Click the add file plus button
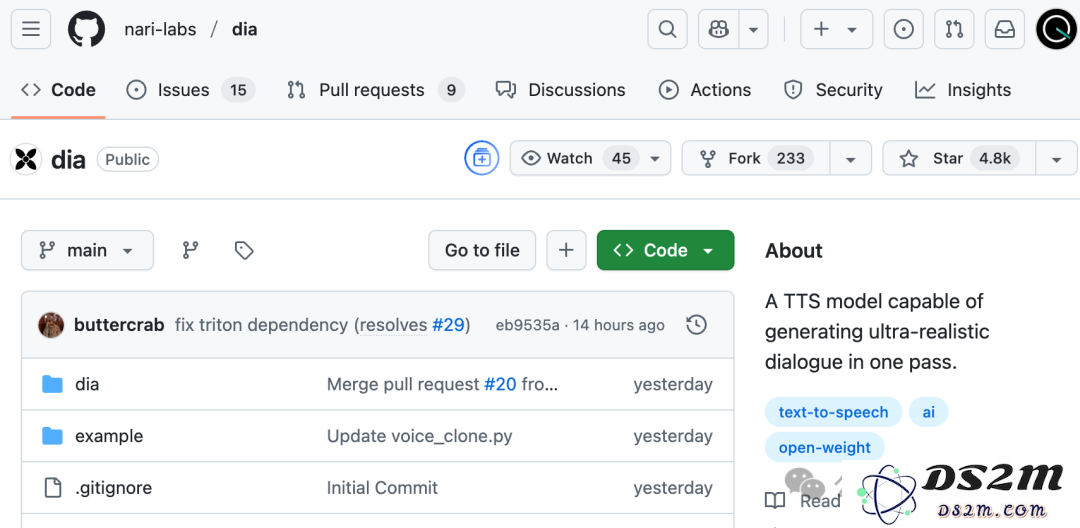 566,250
